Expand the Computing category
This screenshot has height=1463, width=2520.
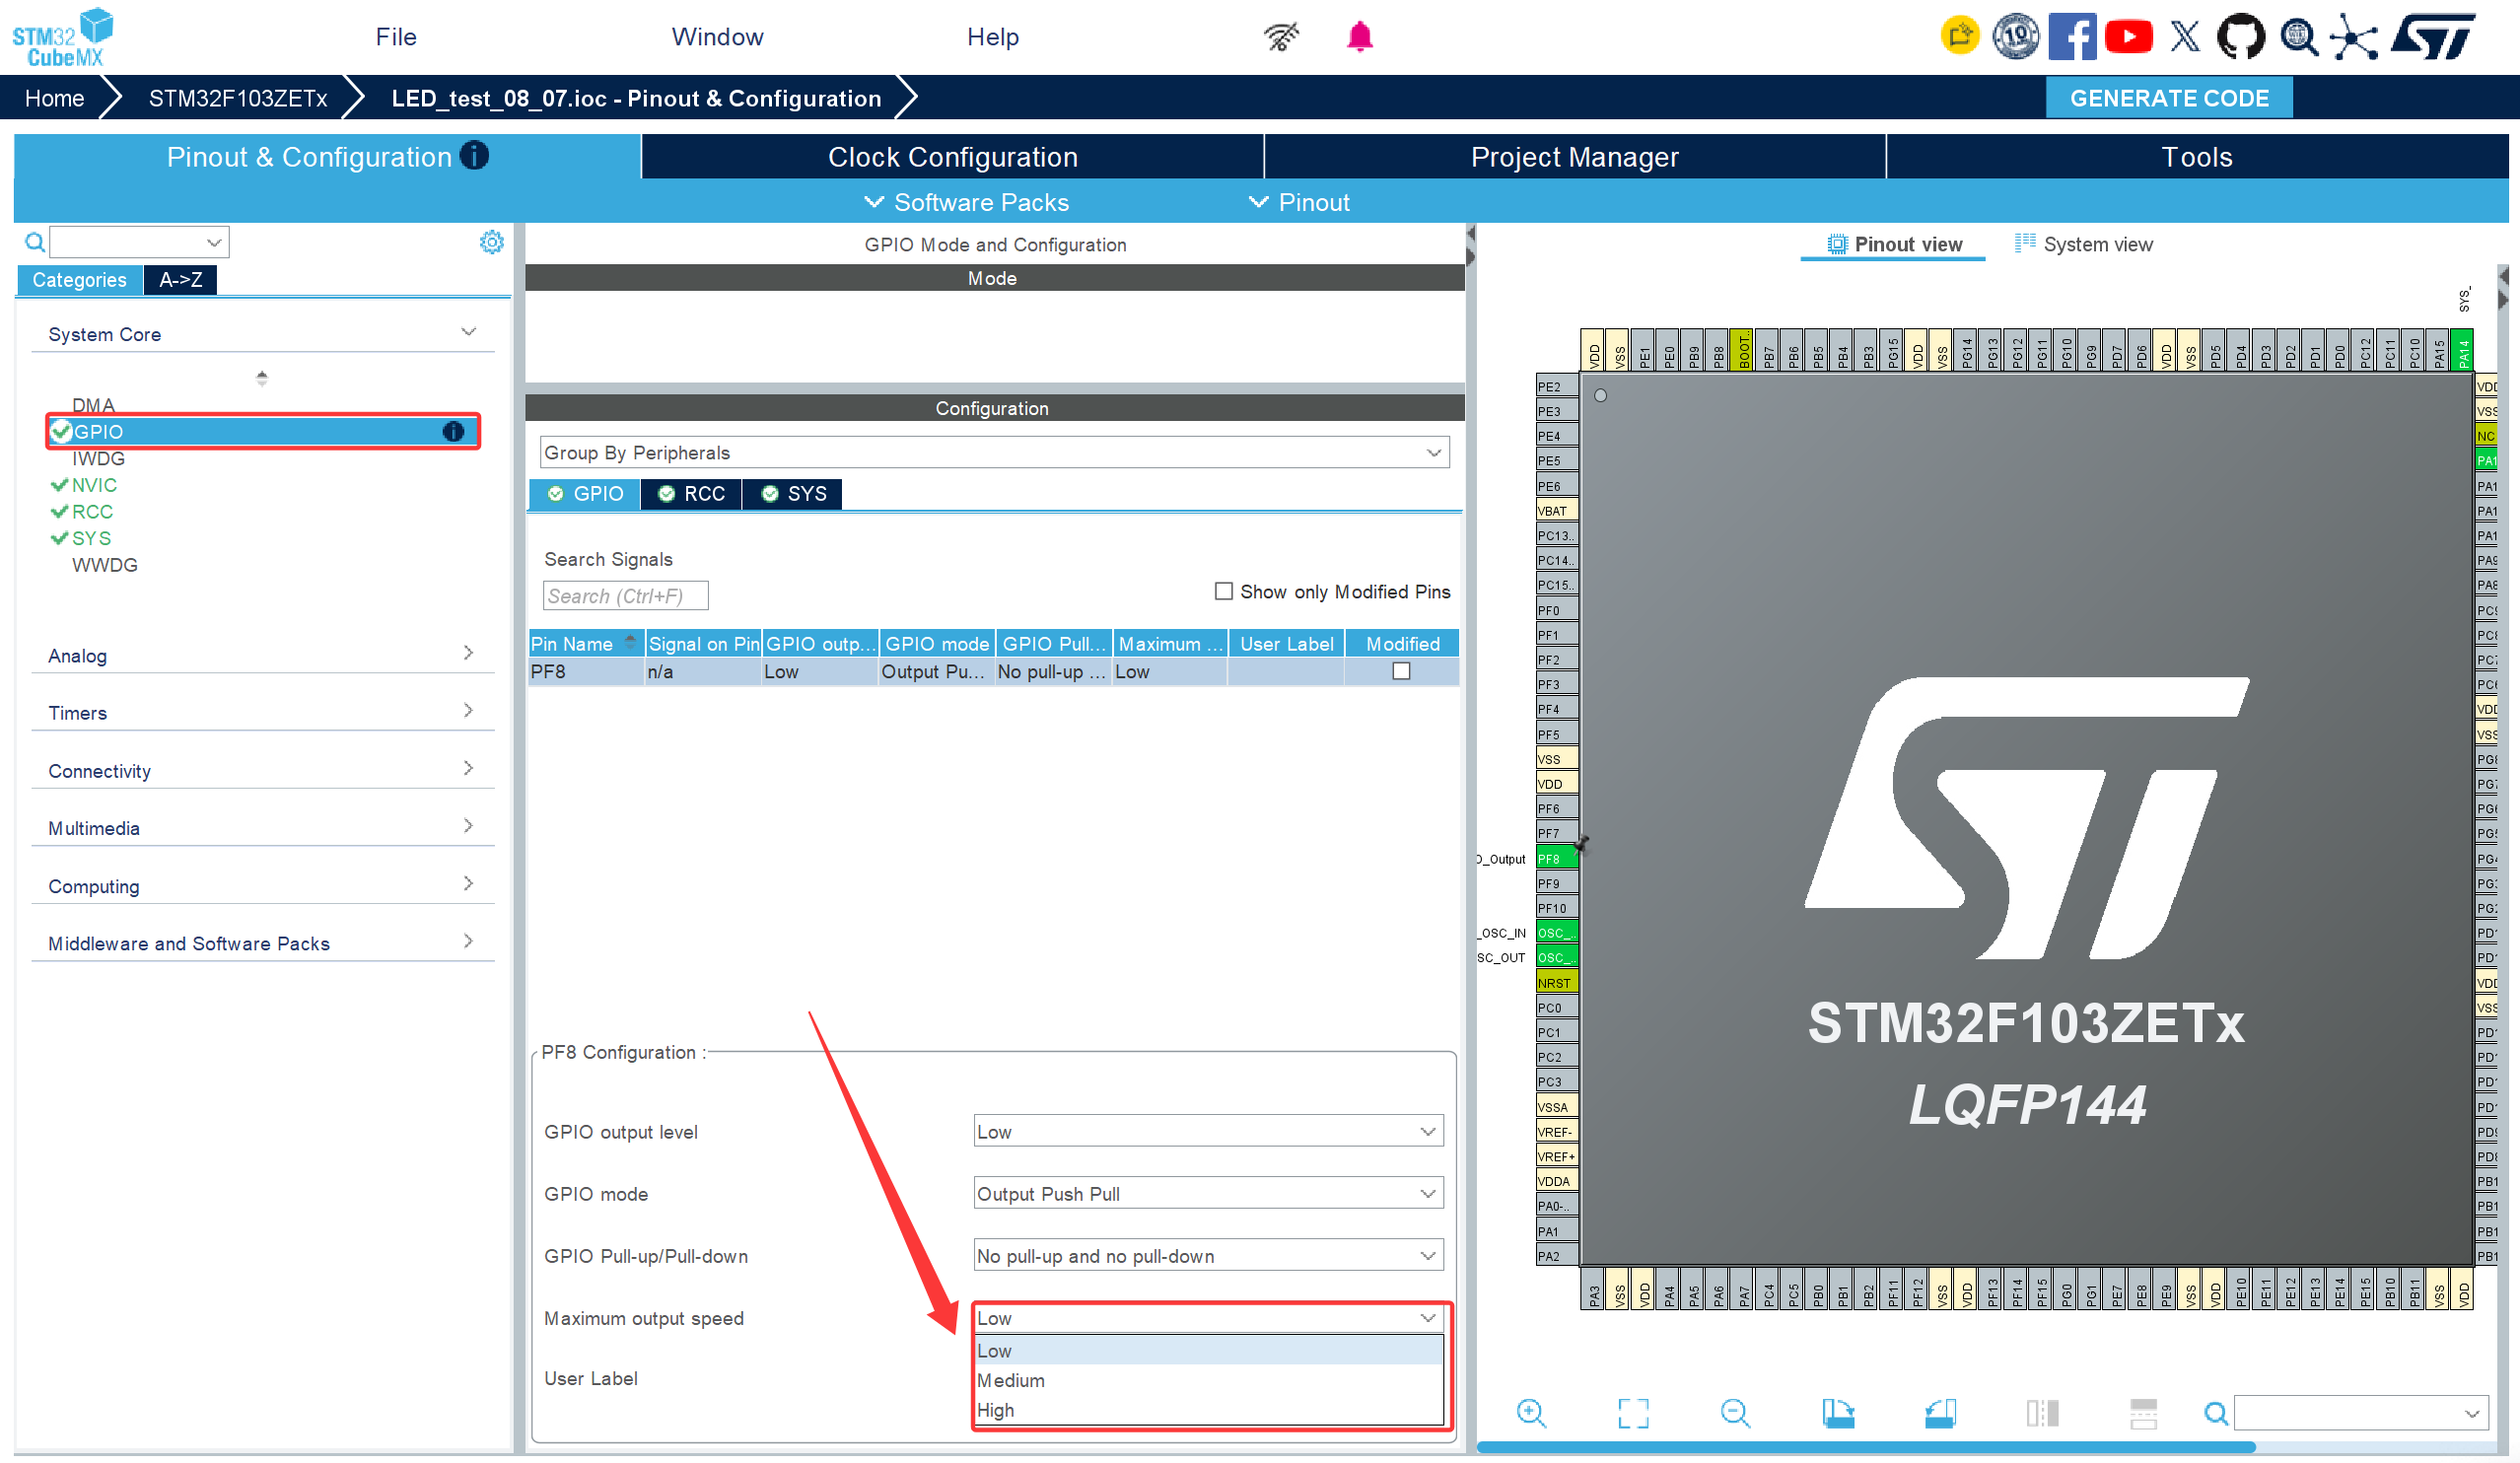coord(467,884)
